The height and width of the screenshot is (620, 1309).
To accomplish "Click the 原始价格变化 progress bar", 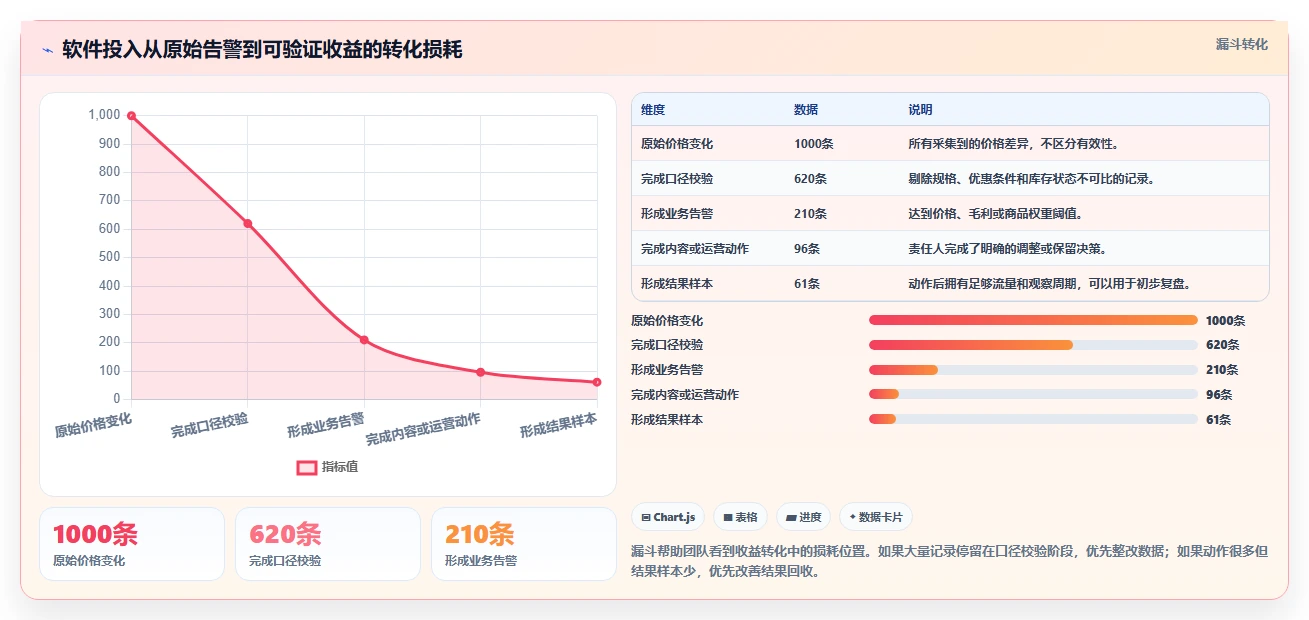I will pos(1033,320).
